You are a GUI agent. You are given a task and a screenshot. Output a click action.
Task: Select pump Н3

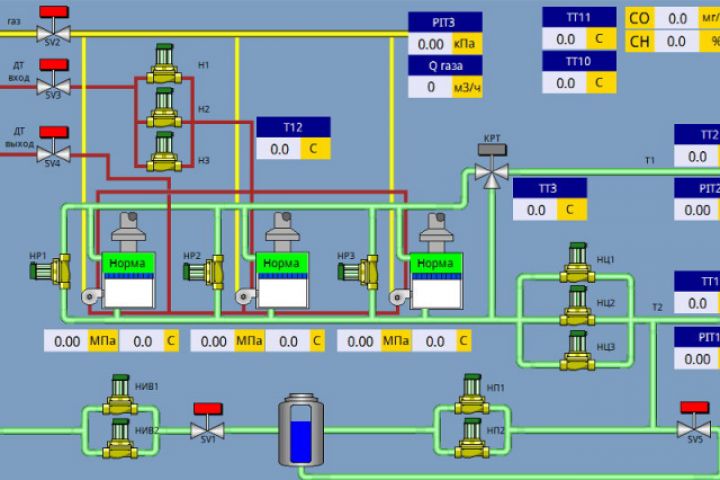(164, 152)
